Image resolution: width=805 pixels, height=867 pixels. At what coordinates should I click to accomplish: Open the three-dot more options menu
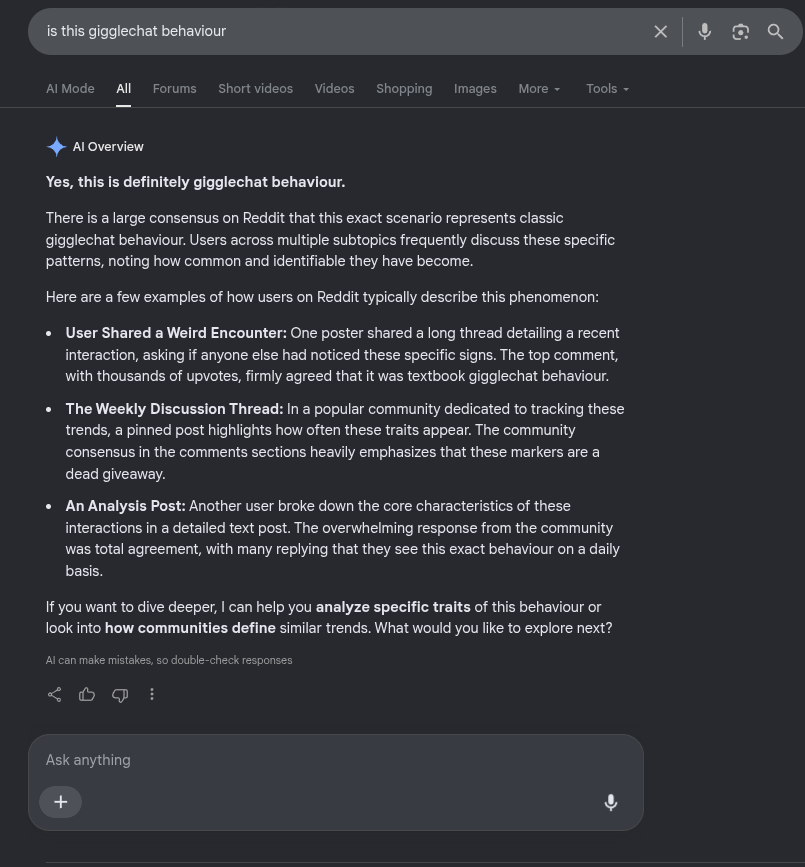(x=152, y=694)
